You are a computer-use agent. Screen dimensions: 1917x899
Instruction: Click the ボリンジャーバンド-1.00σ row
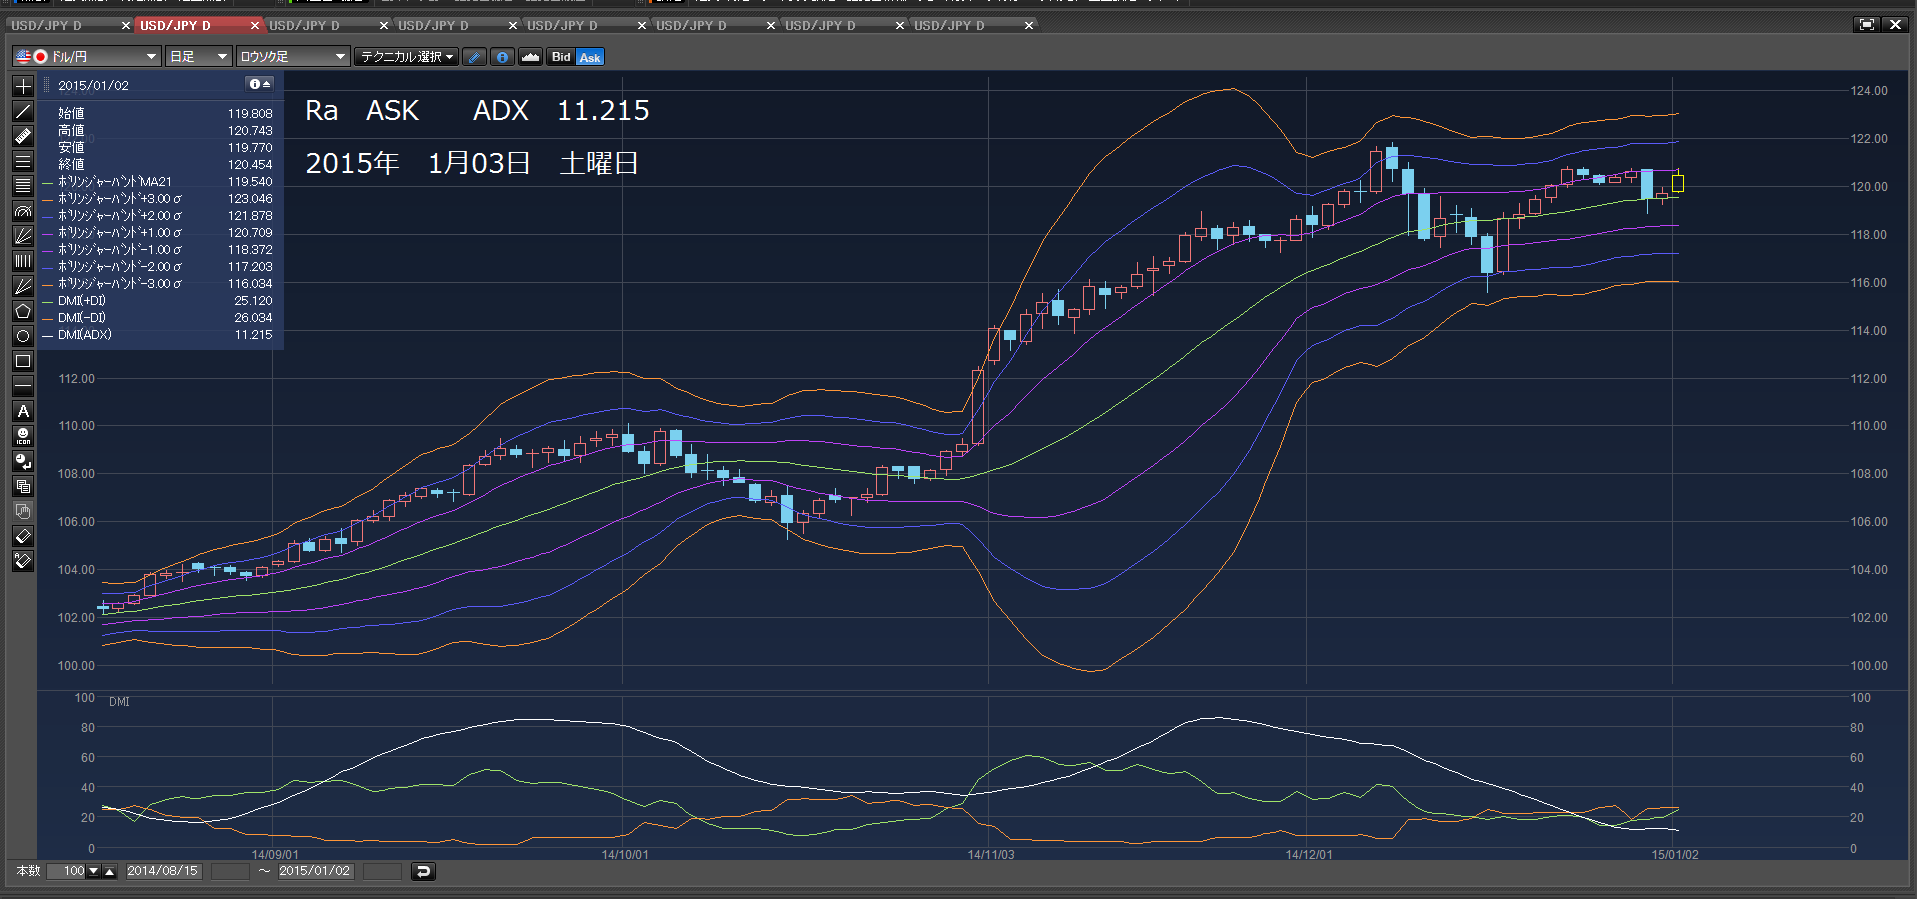(160, 250)
